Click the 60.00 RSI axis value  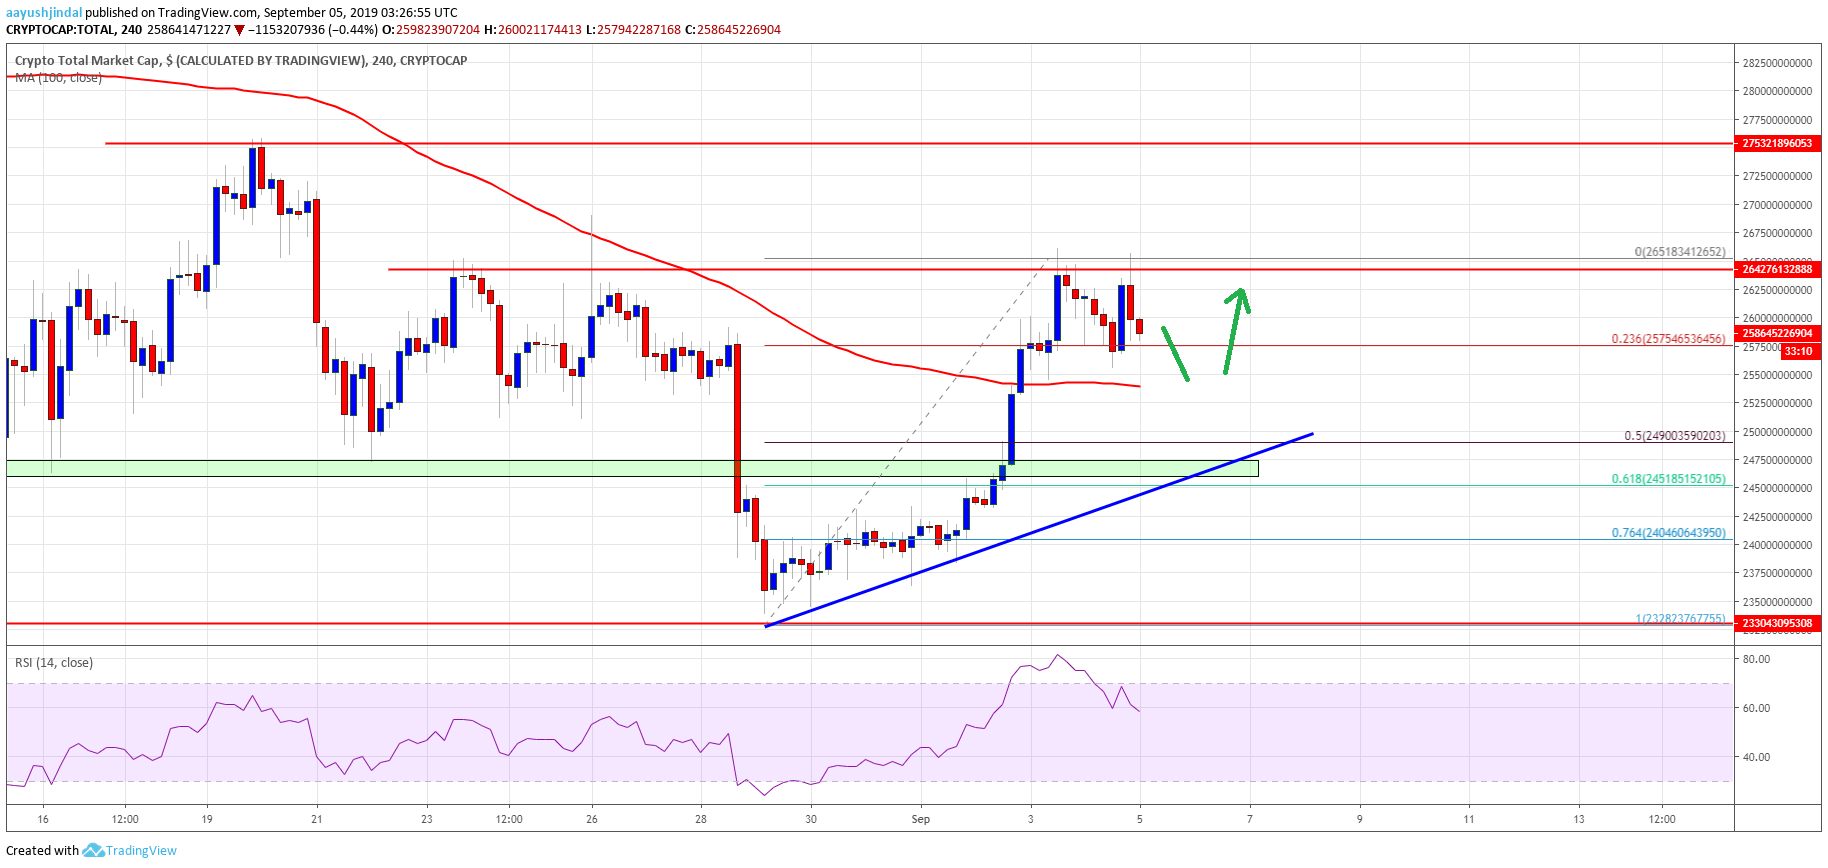click(x=1756, y=708)
